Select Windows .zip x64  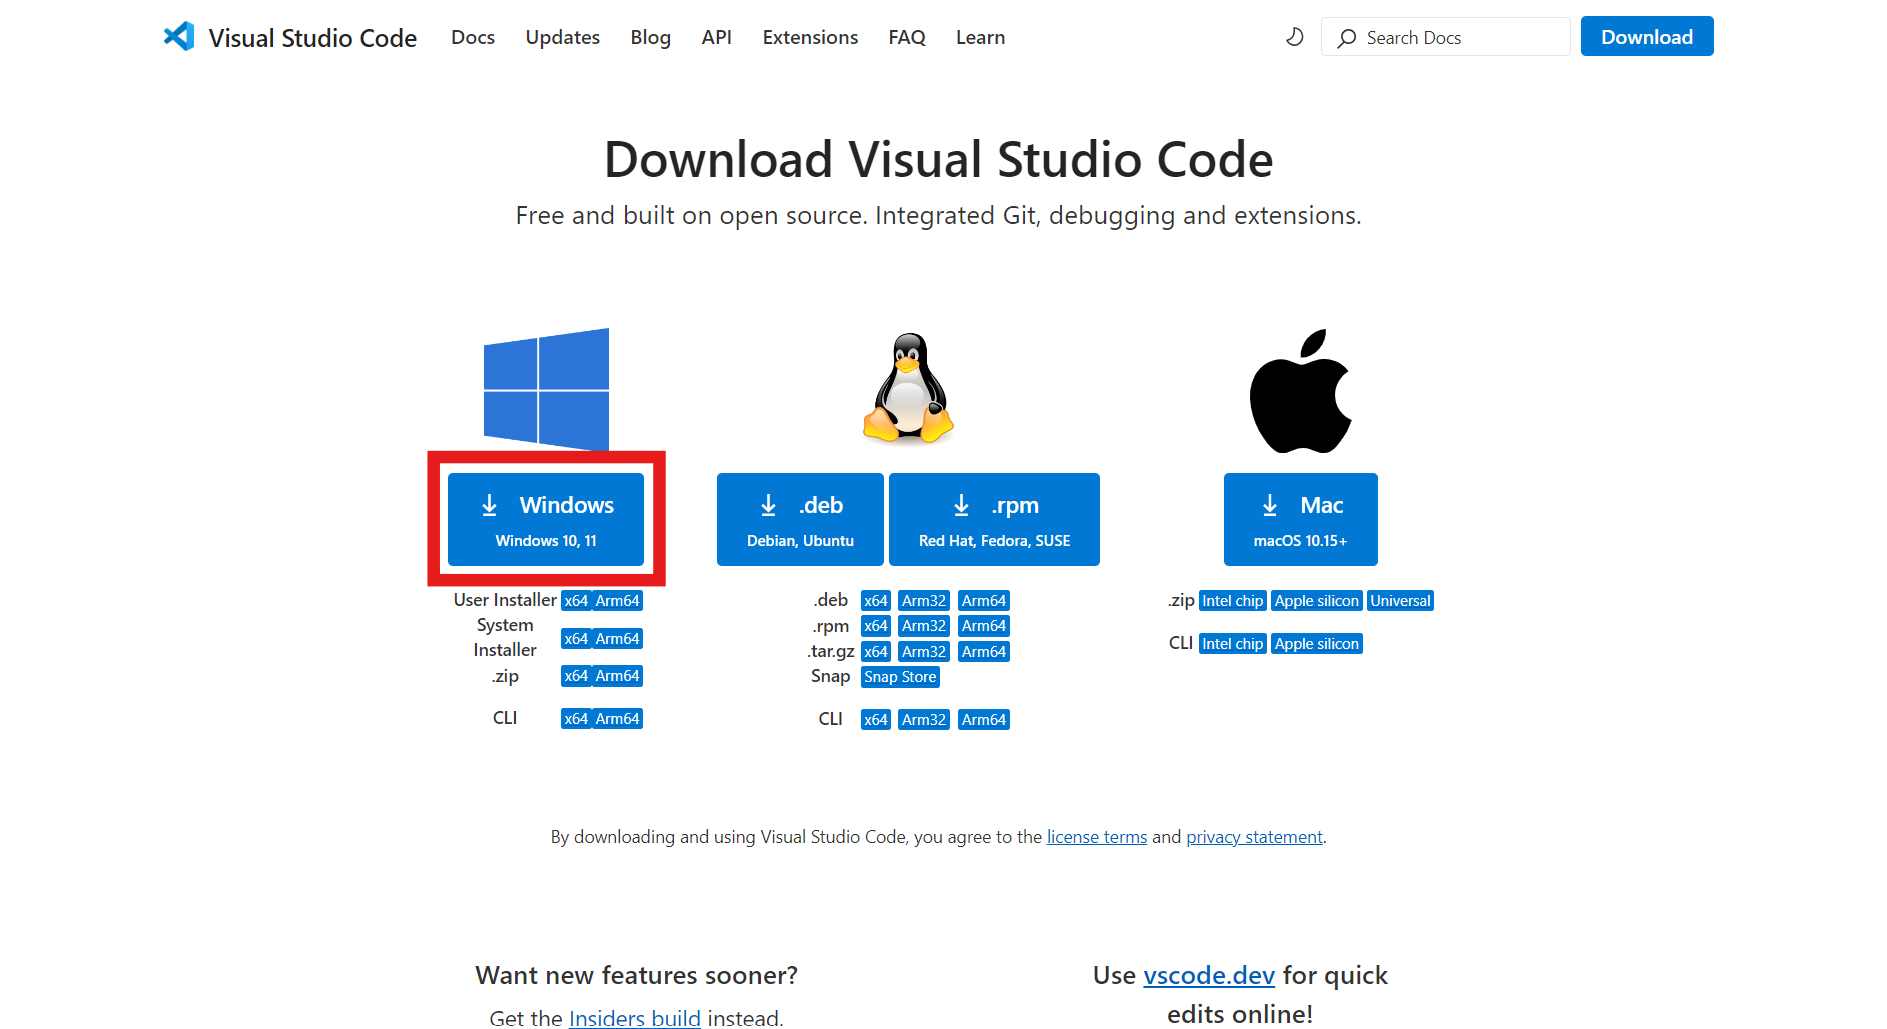(x=576, y=676)
